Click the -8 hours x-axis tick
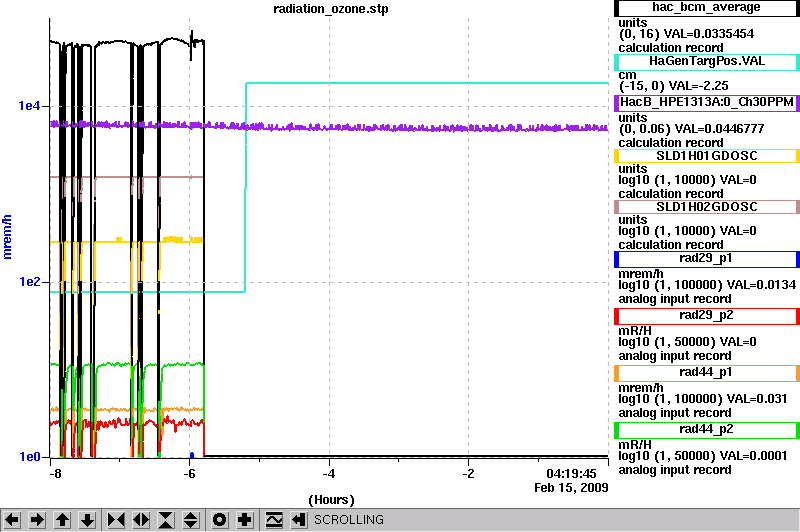Image resolution: width=800 pixels, height=532 pixels. (55, 474)
